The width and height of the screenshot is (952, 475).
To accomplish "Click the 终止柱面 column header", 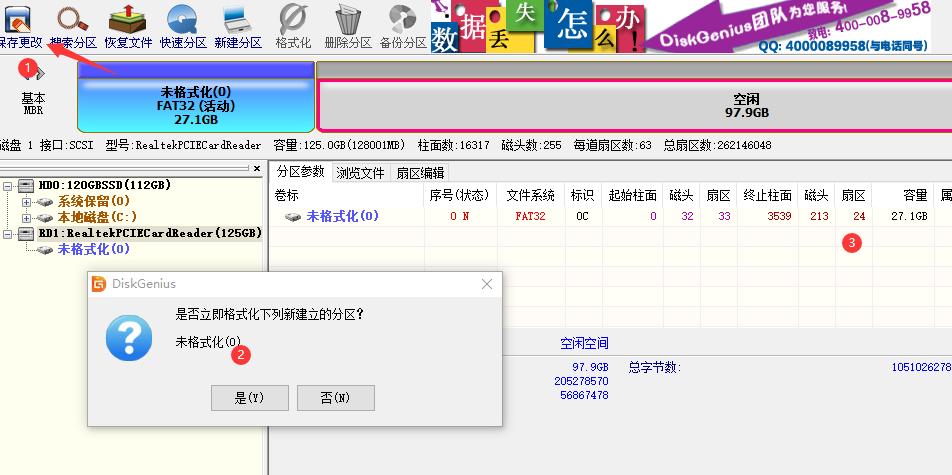I will tap(767, 195).
